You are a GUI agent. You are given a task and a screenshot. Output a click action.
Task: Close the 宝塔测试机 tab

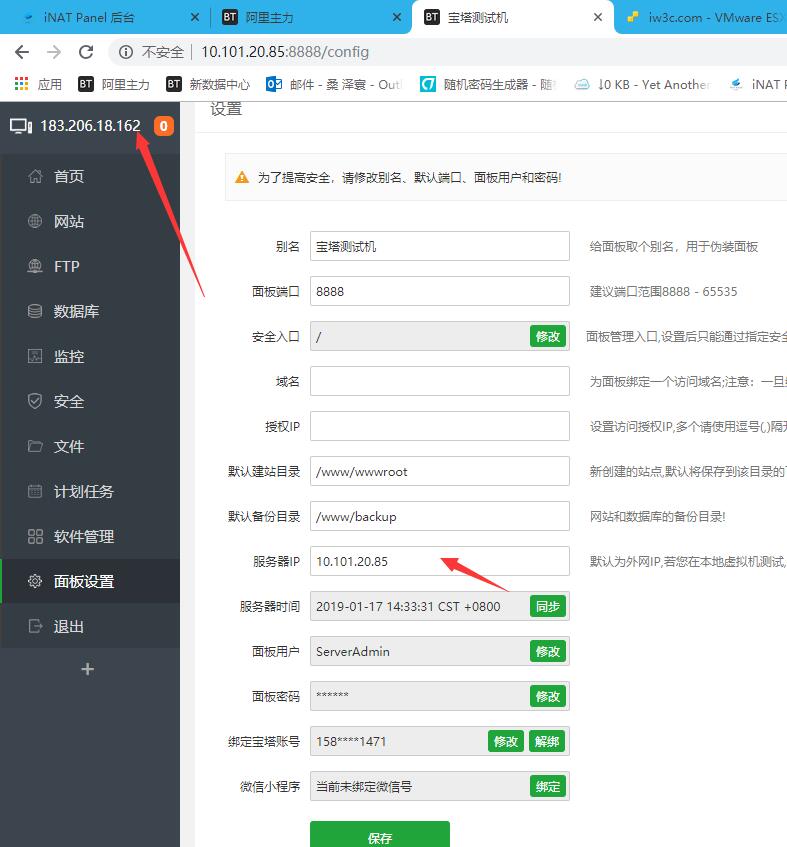[x=598, y=17]
